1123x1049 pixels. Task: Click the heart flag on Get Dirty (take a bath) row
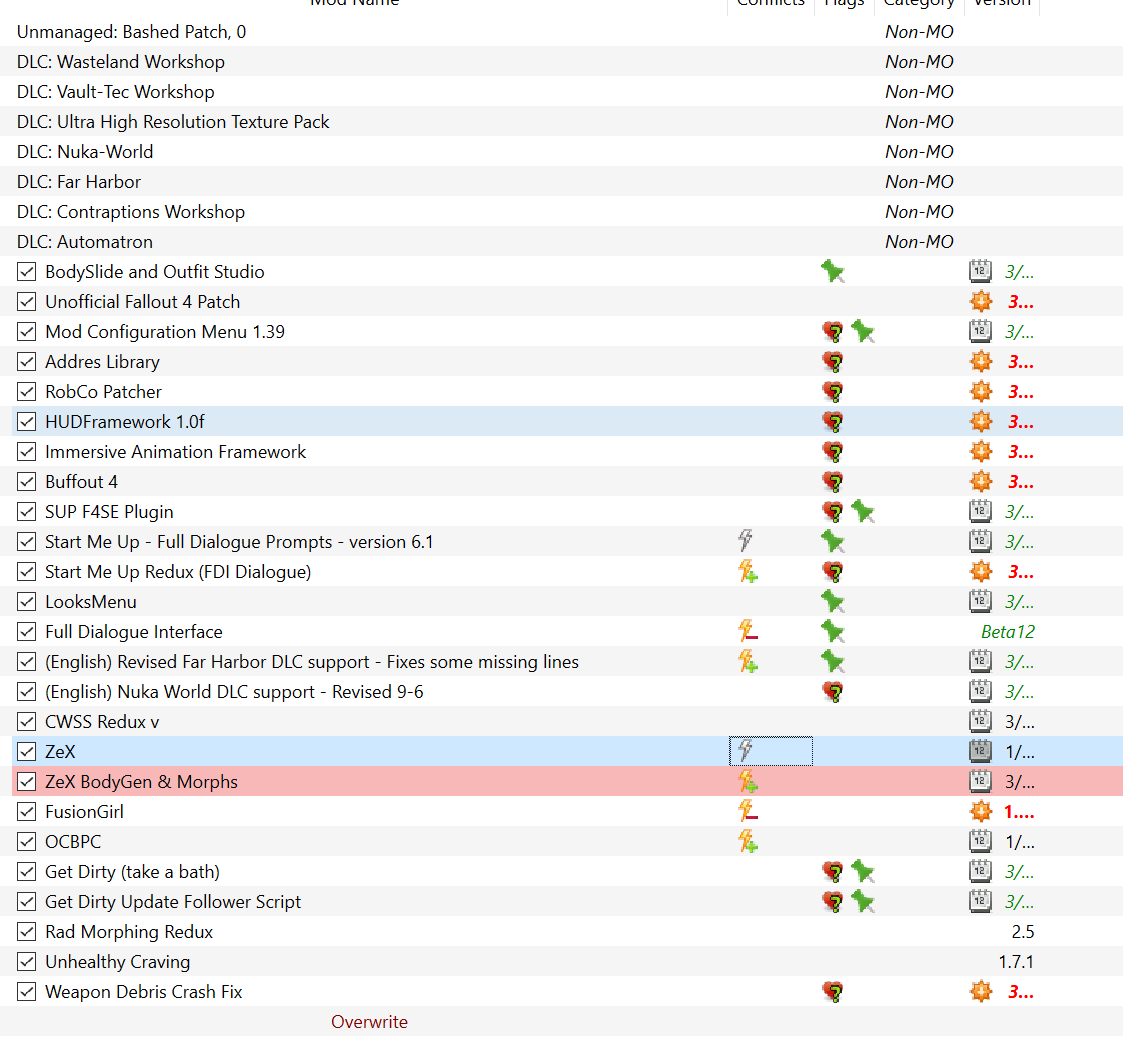(832, 872)
